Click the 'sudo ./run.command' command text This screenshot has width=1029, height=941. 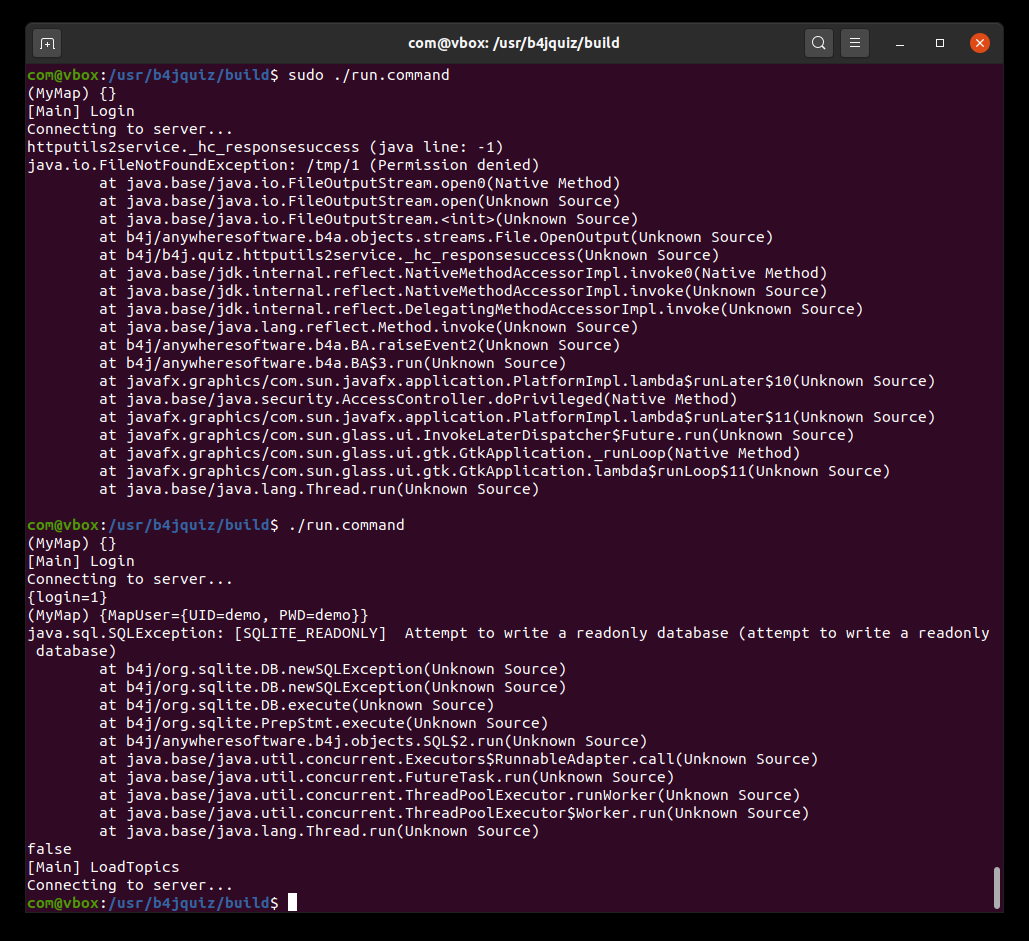coord(368,75)
